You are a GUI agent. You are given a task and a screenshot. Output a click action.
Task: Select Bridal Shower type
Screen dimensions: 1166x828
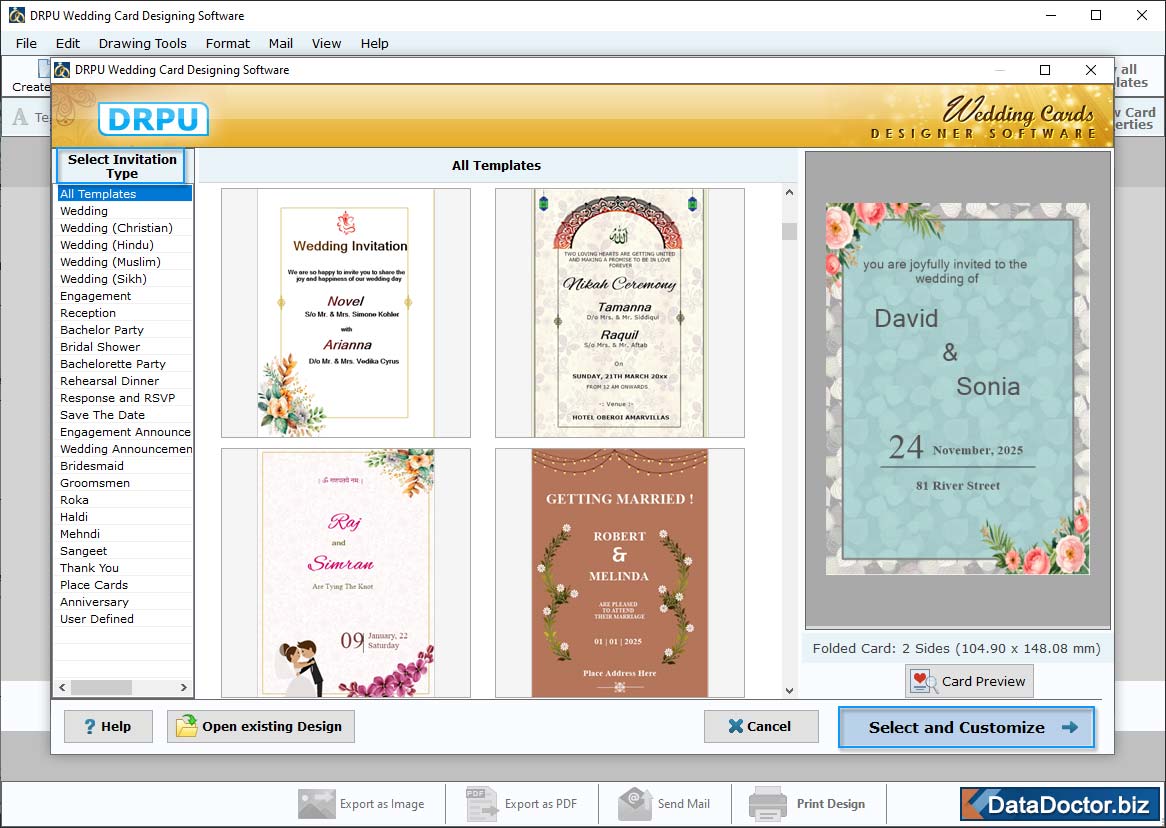pyautogui.click(x=124, y=347)
